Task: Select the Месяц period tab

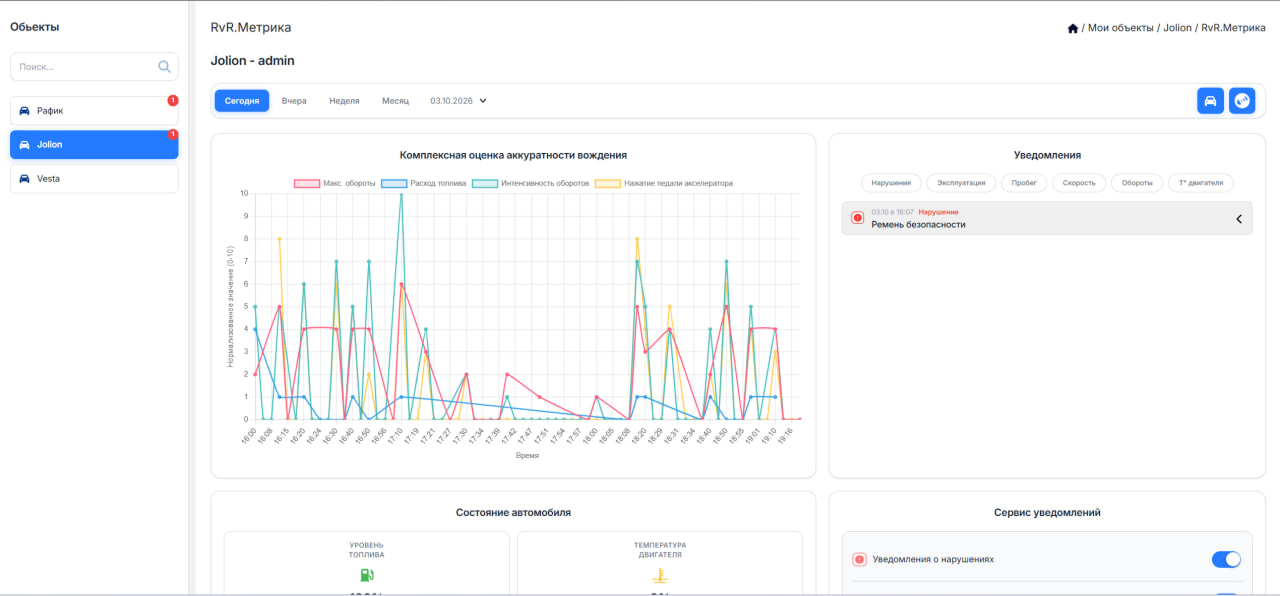Action: pos(395,101)
